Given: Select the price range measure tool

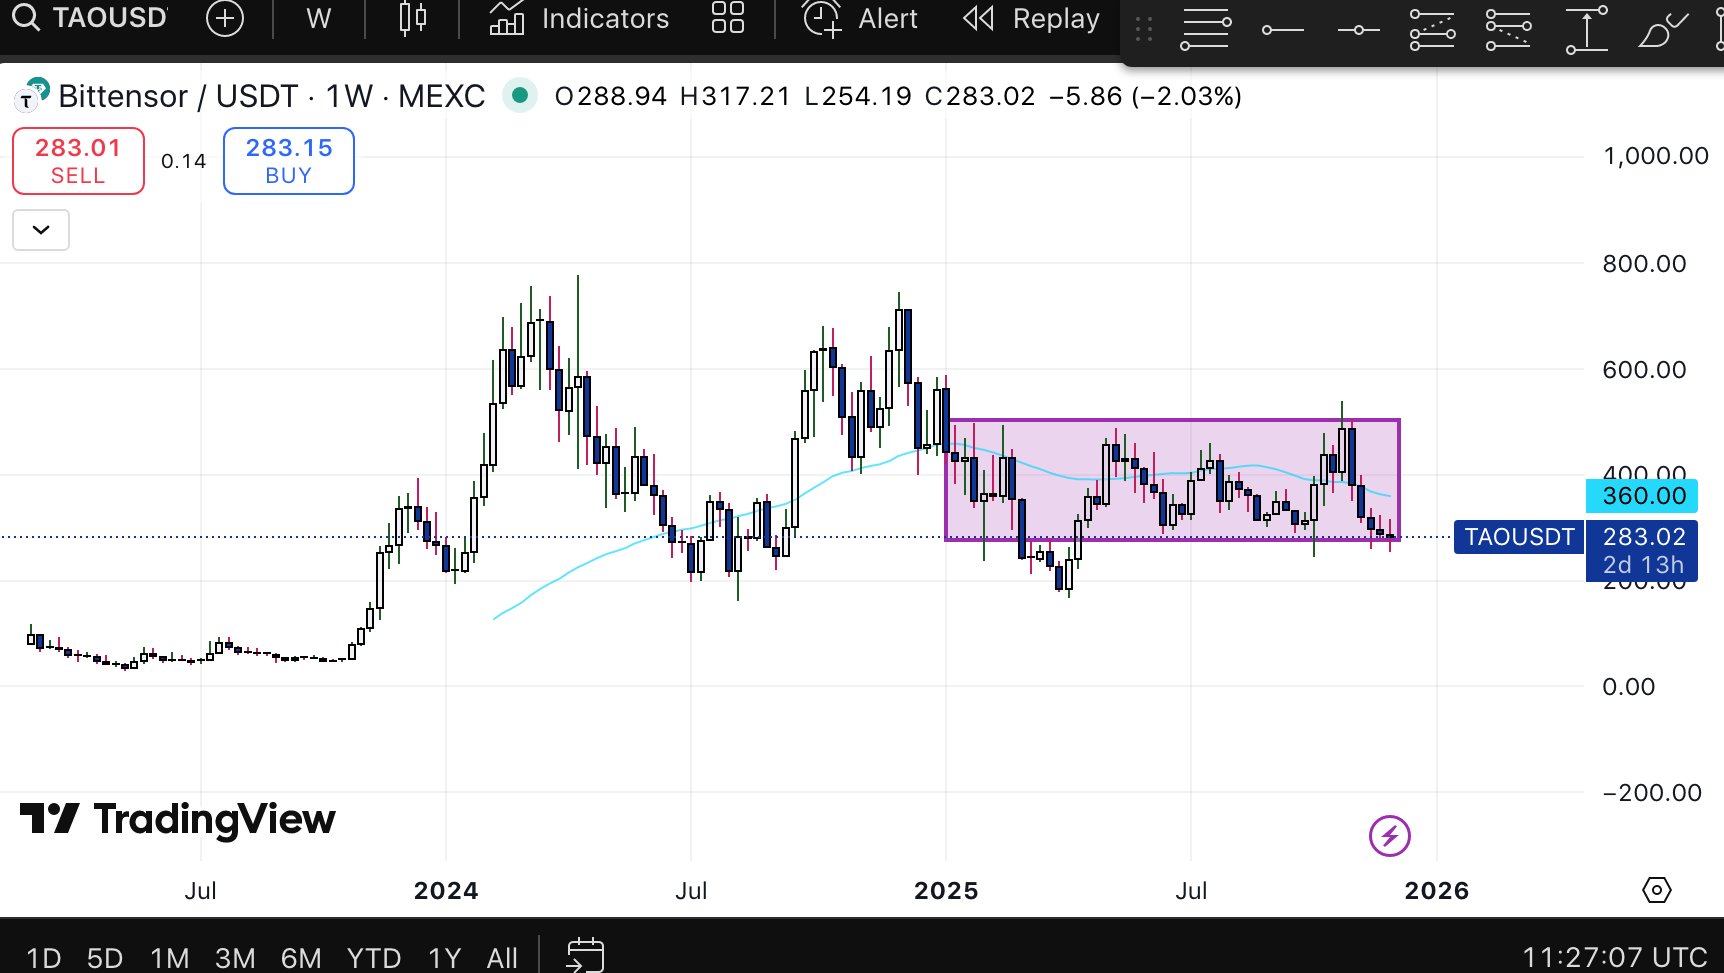Looking at the screenshot, I should pyautogui.click(x=1586, y=30).
